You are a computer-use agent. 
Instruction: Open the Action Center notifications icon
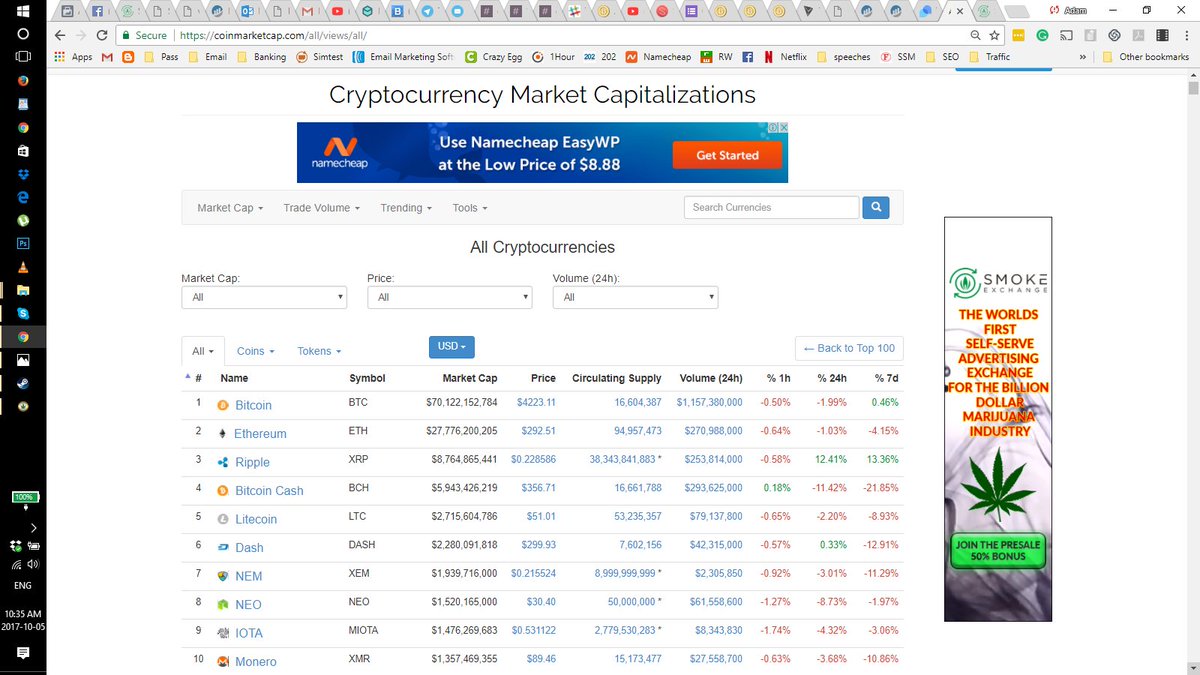click(22, 653)
